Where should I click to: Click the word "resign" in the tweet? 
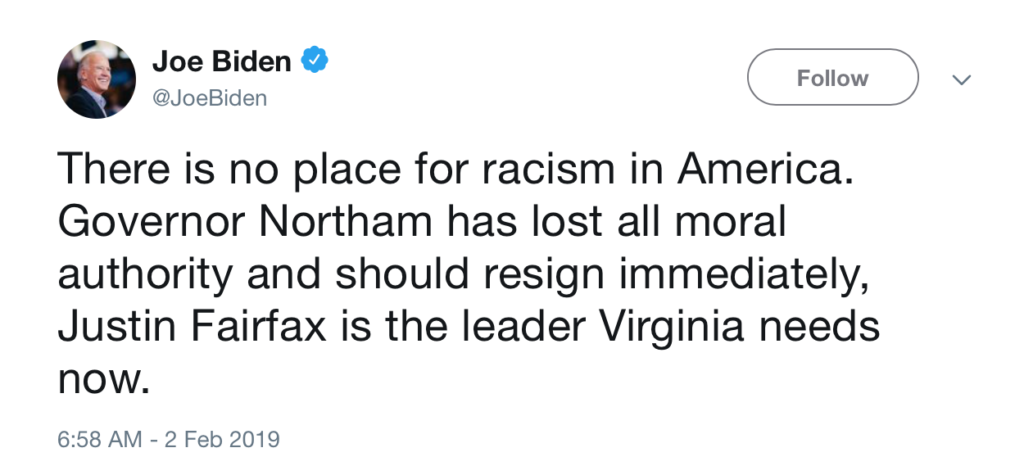click(543, 276)
